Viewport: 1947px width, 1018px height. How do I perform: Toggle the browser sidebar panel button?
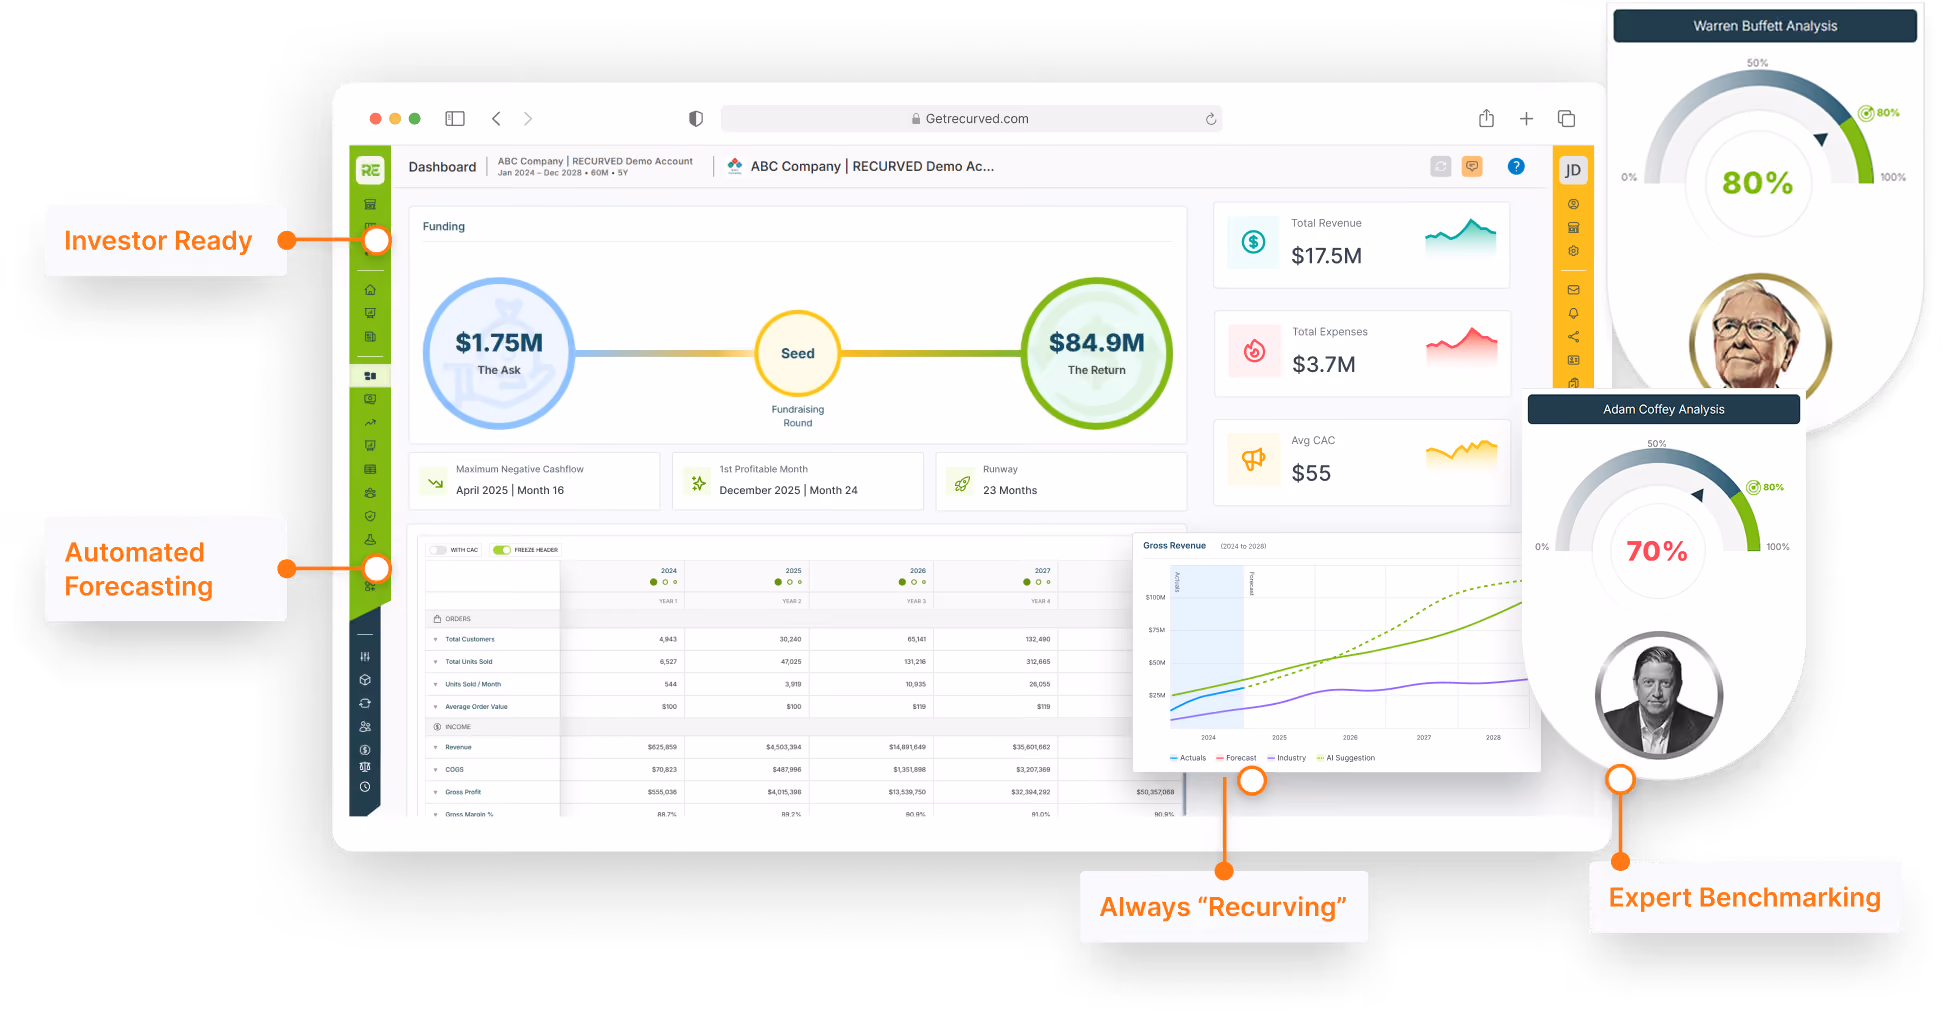(455, 119)
